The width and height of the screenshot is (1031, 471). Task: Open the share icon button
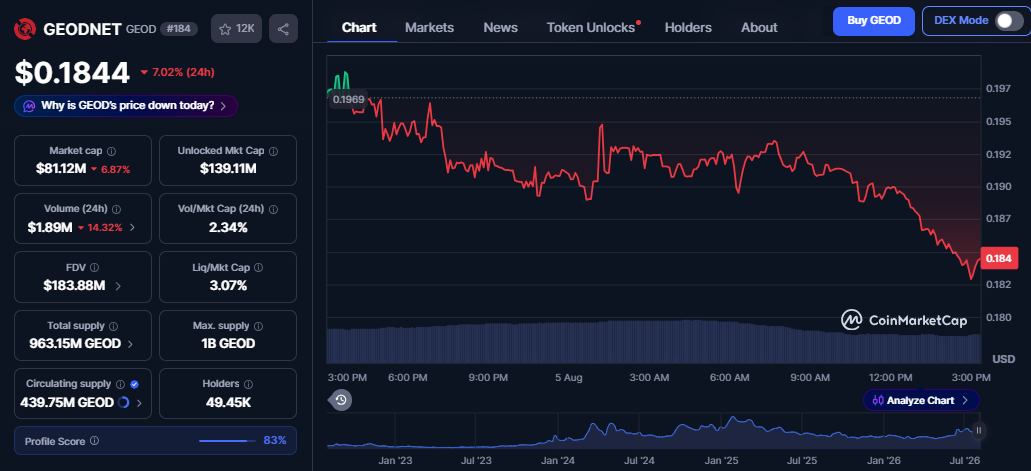coord(283,29)
